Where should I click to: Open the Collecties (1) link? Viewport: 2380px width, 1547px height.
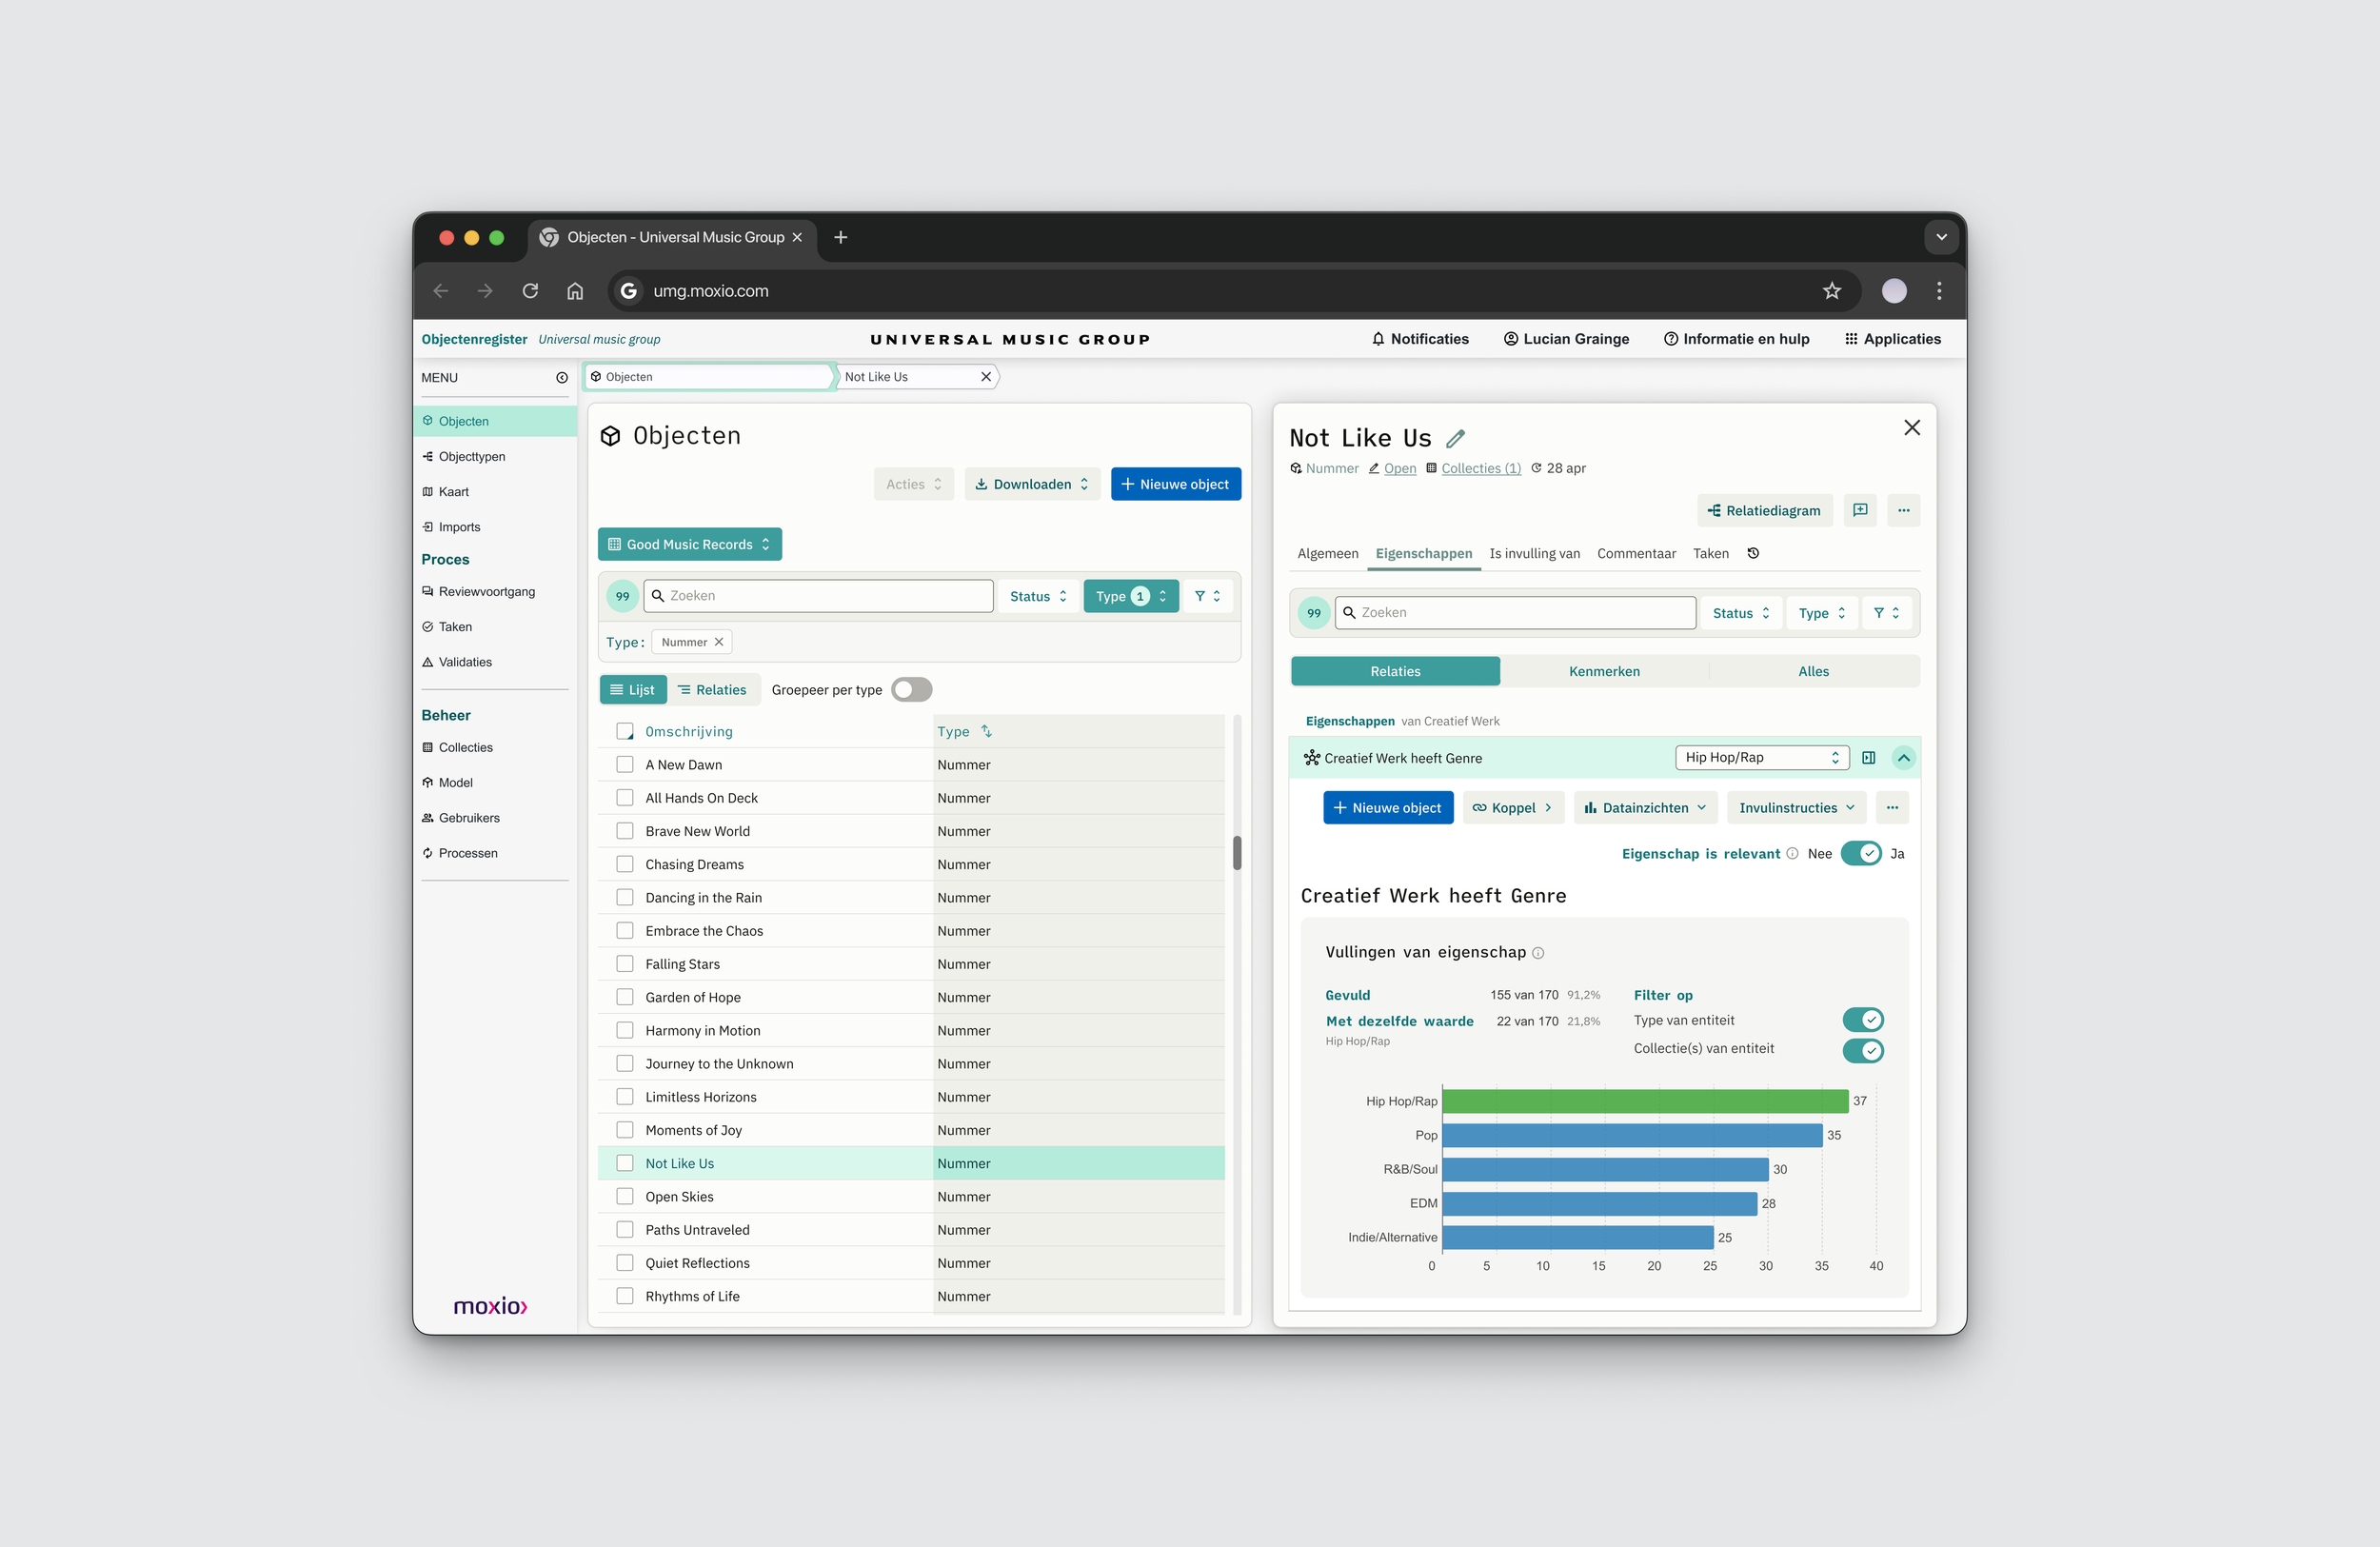click(x=1480, y=468)
